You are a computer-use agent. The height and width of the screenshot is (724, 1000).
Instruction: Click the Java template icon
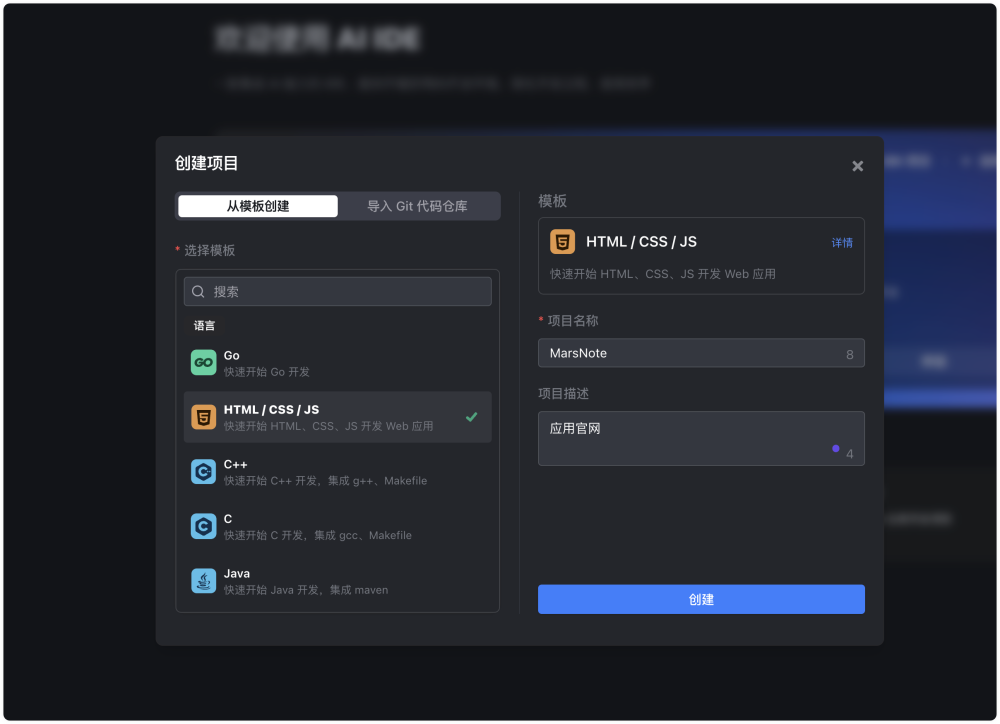tap(203, 580)
